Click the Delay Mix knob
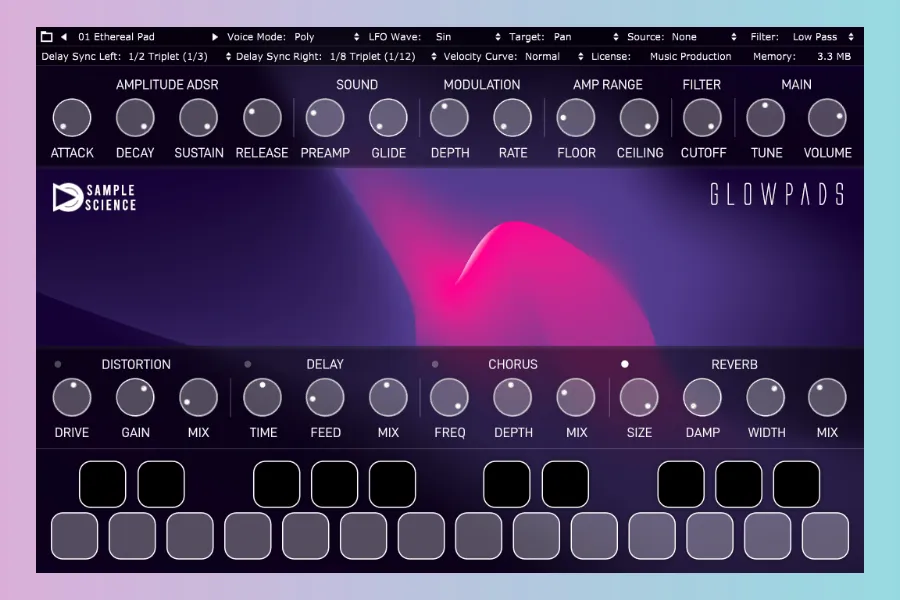This screenshot has width=900, height=600. click(388, 397)
